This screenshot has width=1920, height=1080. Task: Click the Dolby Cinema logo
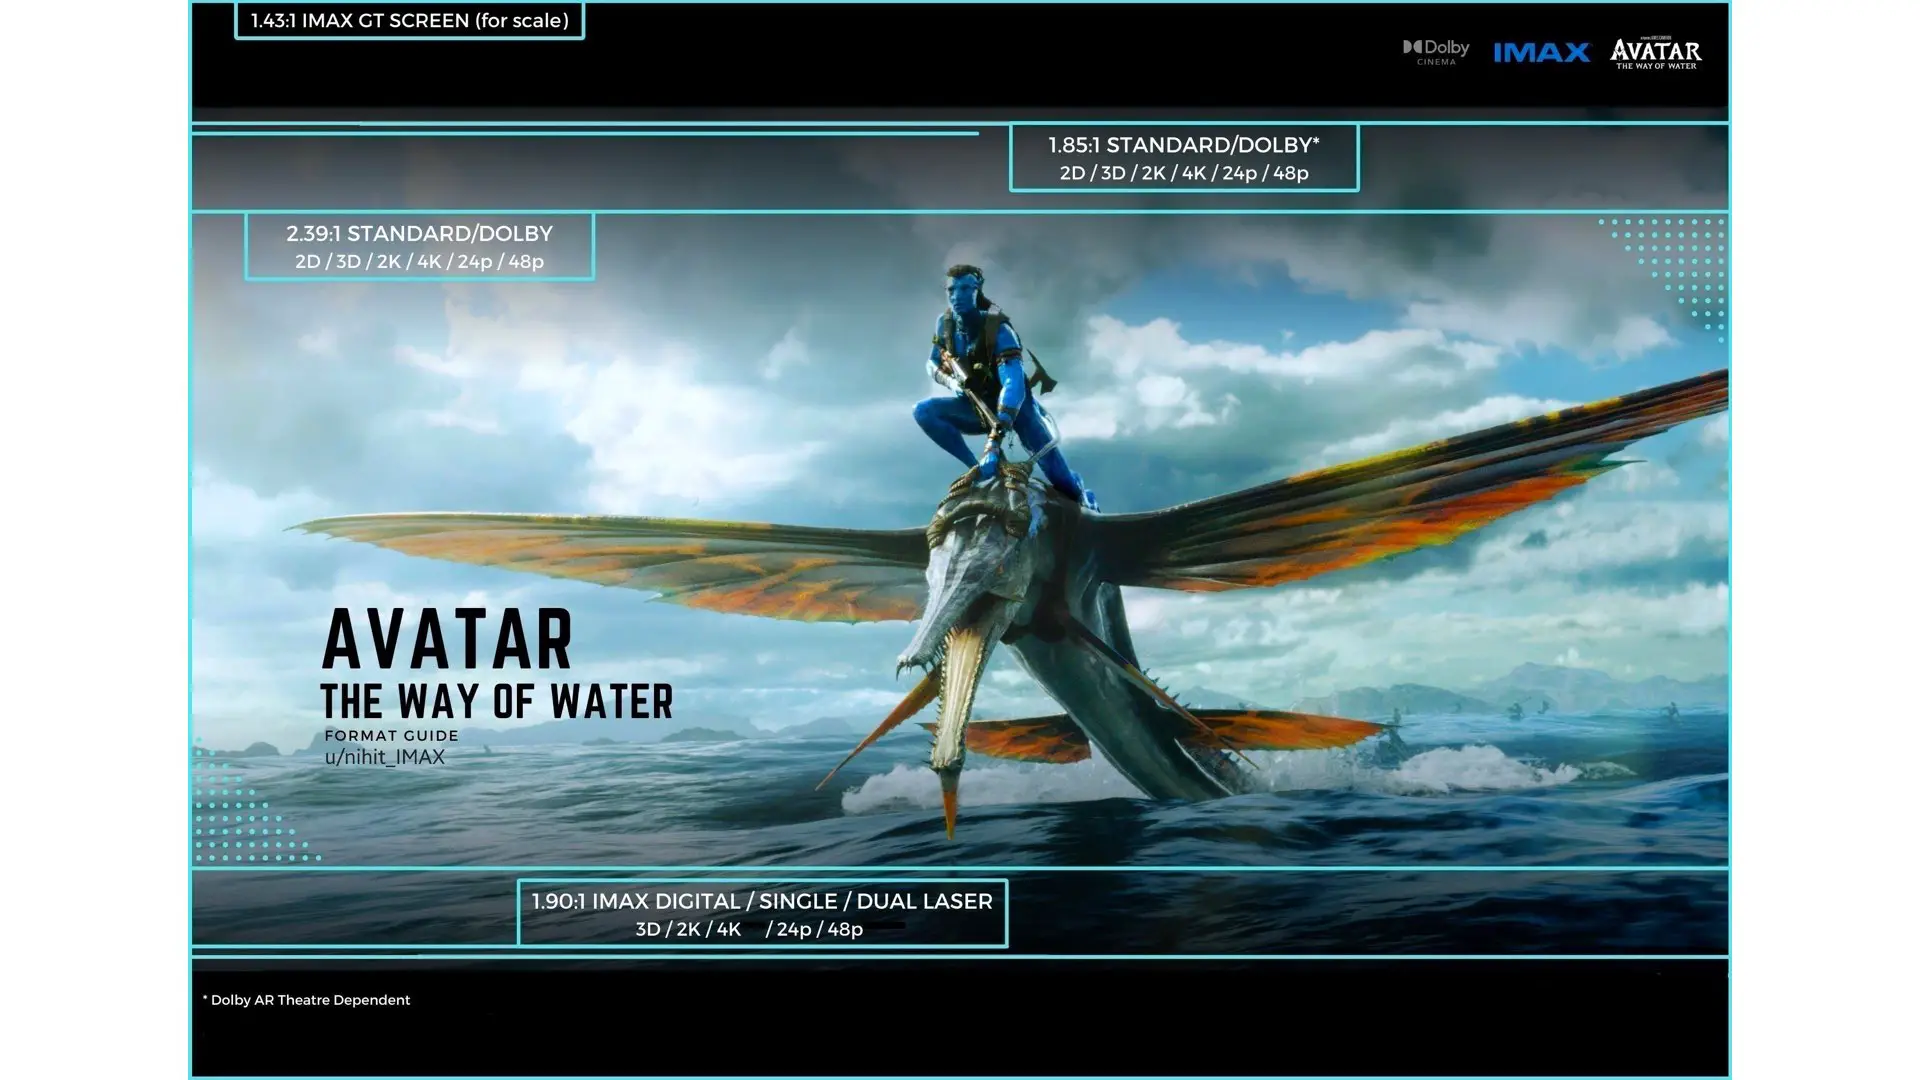[1436, 52]
